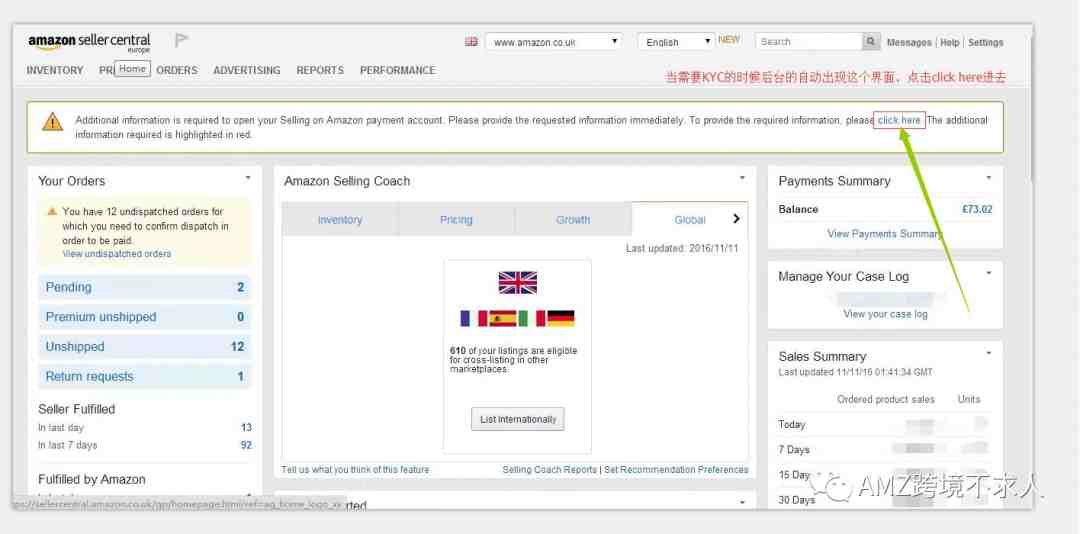Click the Today row in Sales Summary

point(884,424)
